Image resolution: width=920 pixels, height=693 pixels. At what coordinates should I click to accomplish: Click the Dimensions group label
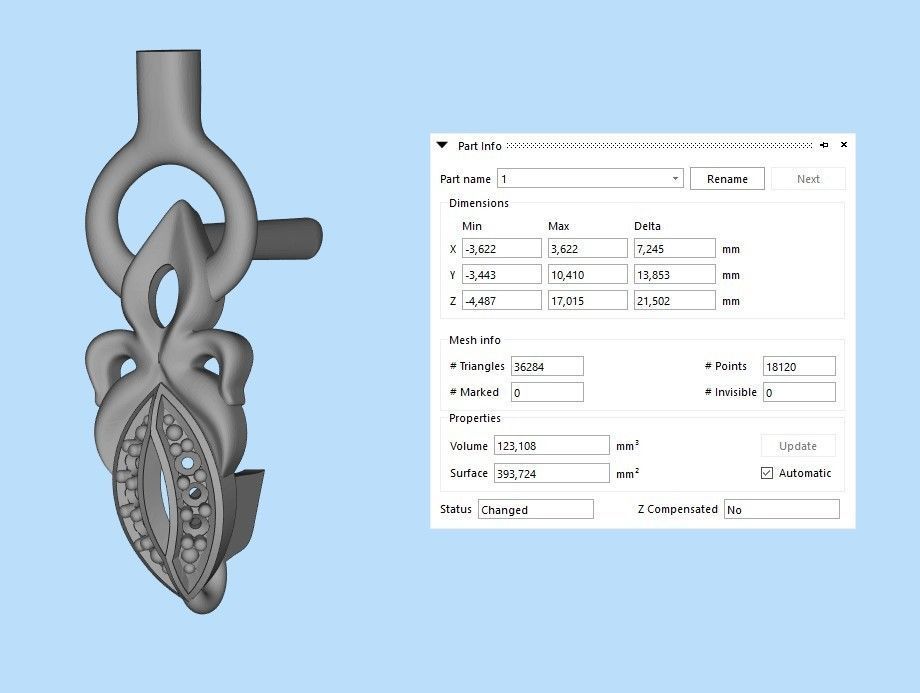[x=479, y=203]
